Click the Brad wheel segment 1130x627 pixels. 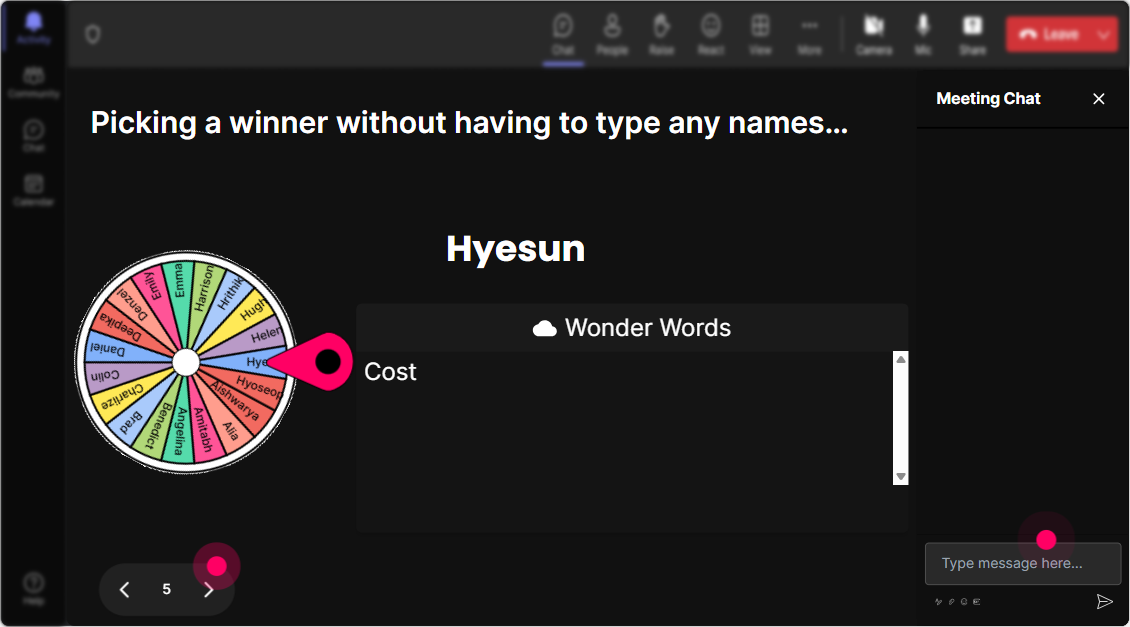click(x=133, y=421)
